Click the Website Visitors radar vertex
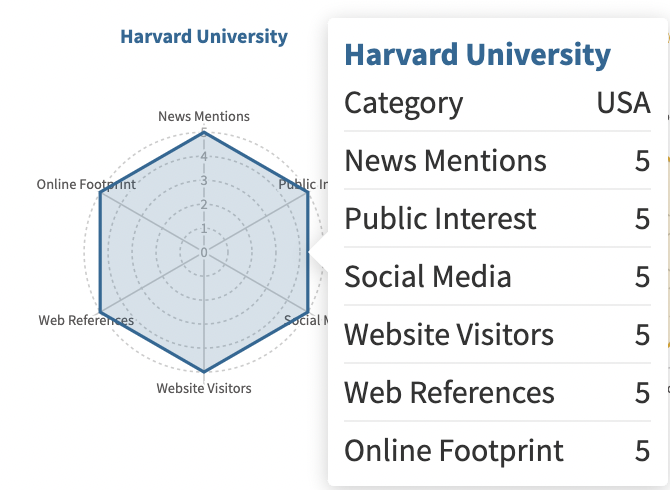Viewport: 670px width, 490px height. 204,371
